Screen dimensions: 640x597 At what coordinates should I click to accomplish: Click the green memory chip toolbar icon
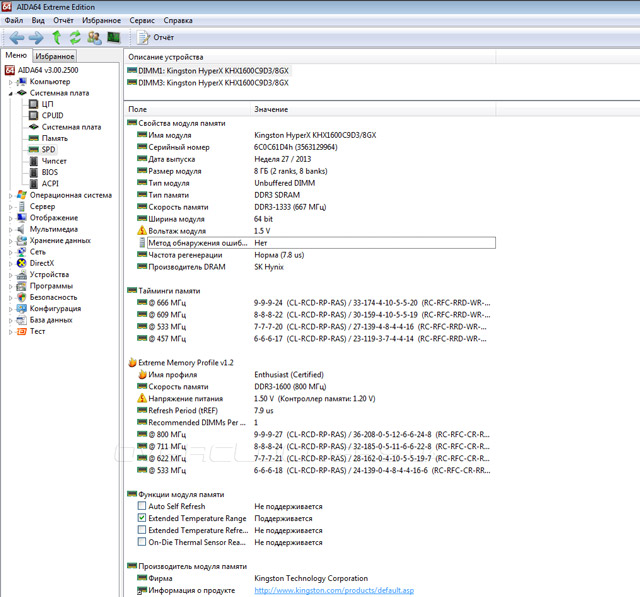pos(113,38)
